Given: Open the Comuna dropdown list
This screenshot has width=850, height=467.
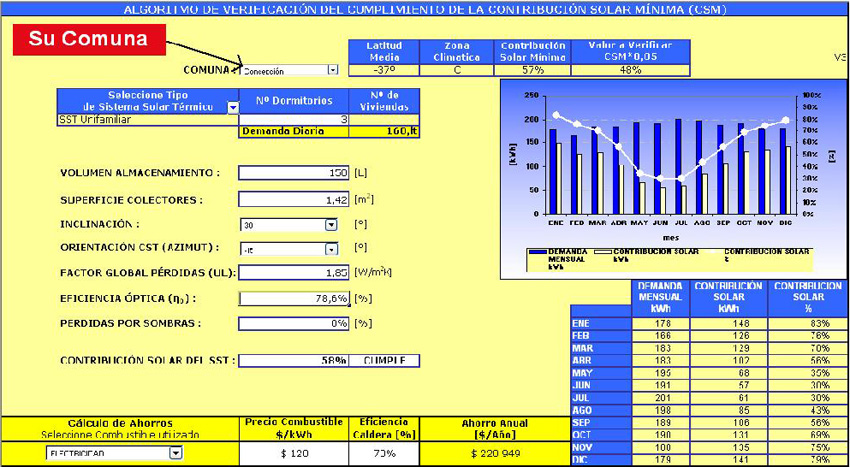Looking at the screenshot, I should 332,71.
